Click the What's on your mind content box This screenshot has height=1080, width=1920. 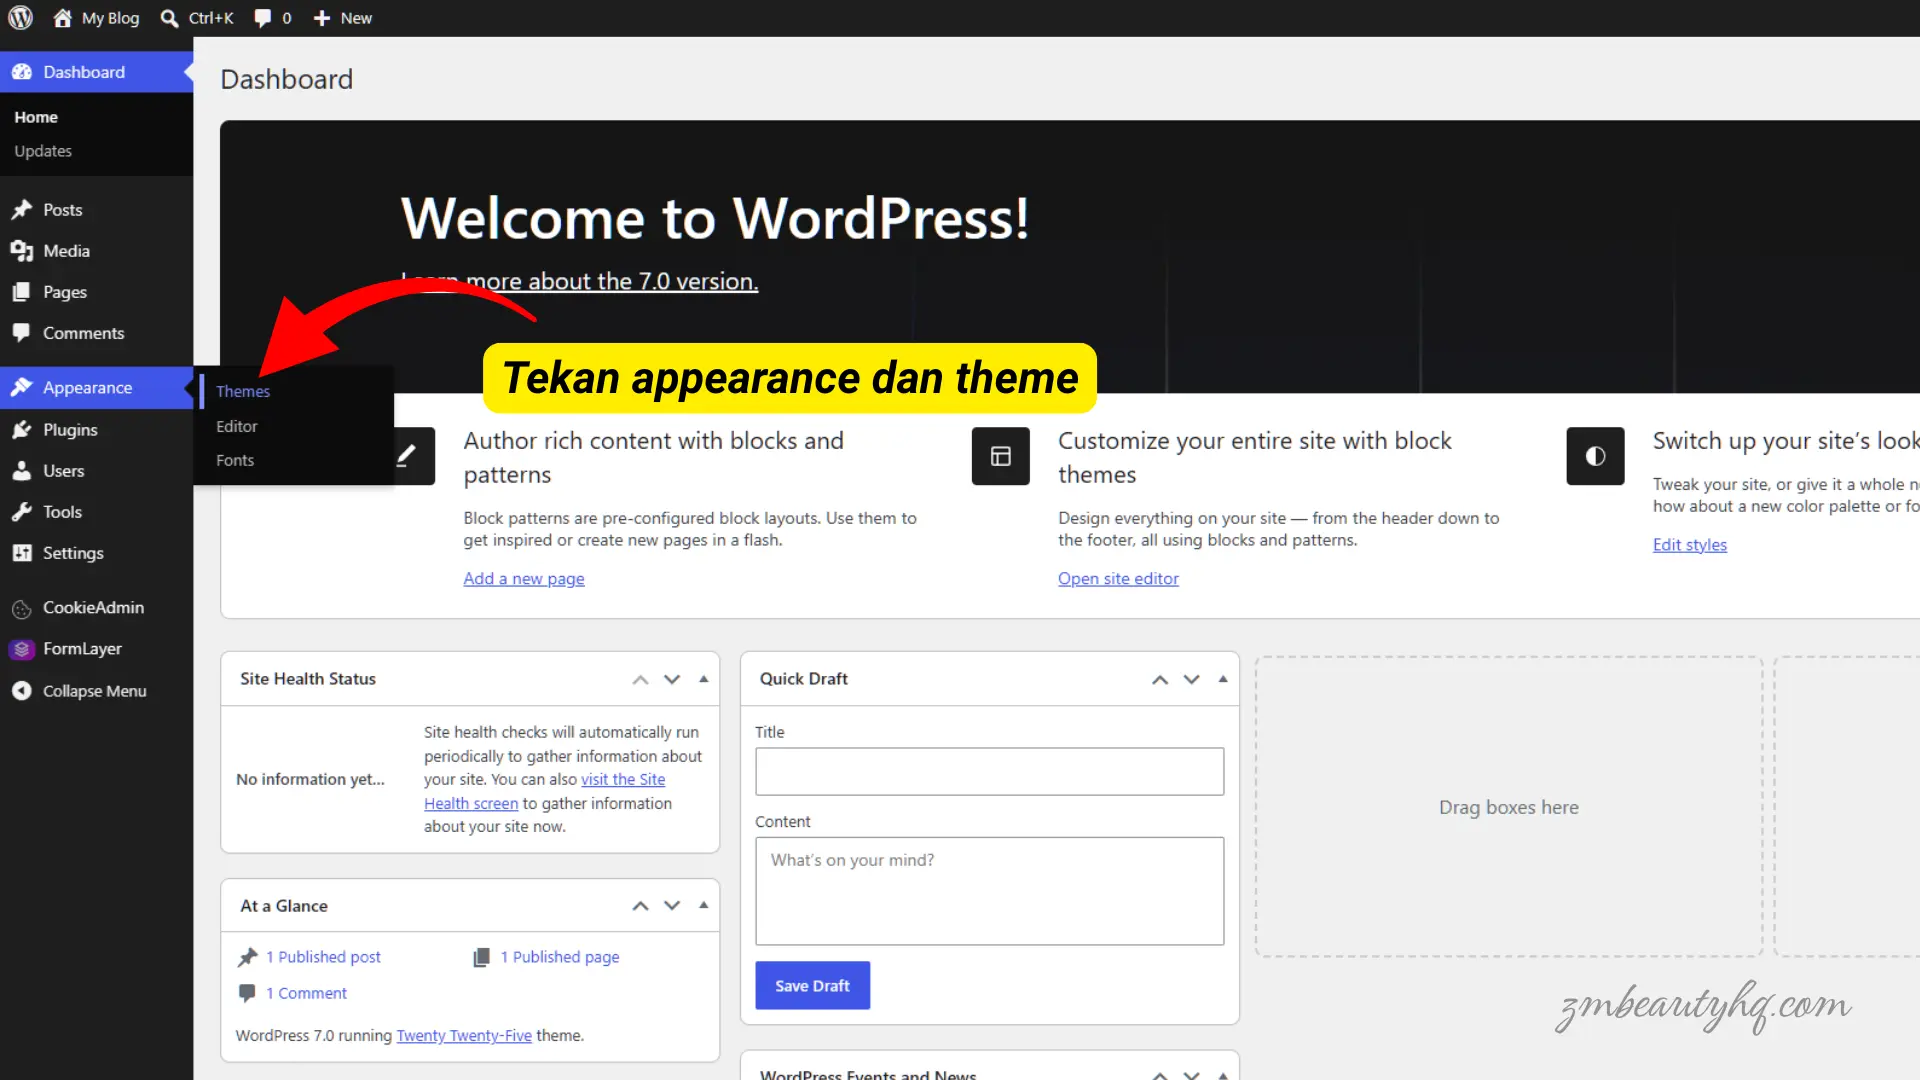(989, 891)
